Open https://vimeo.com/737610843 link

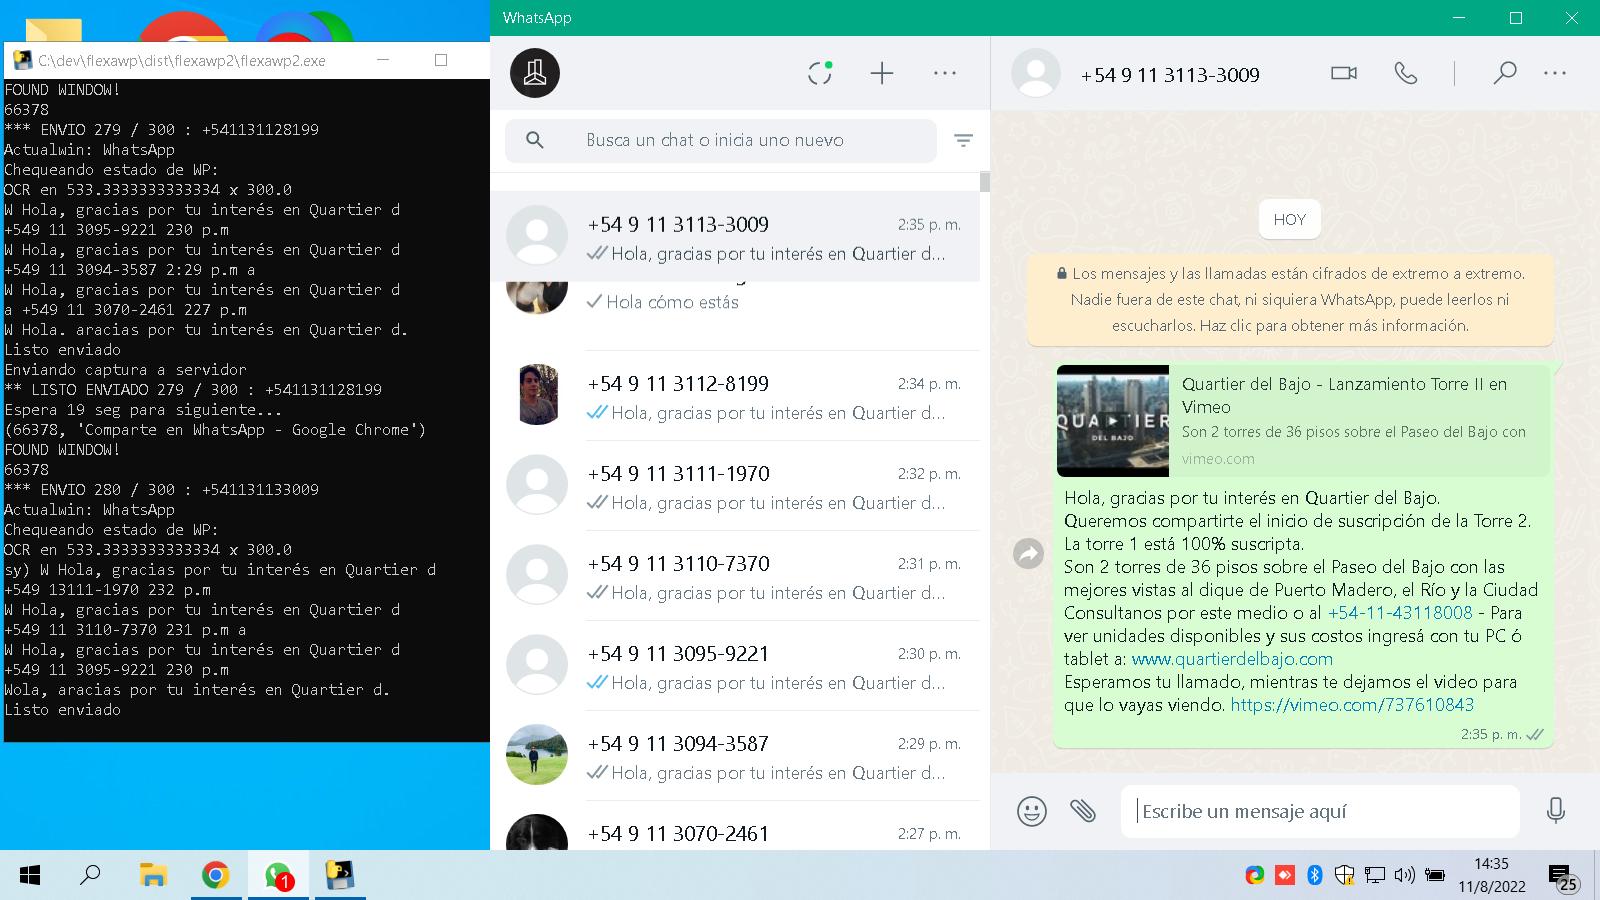click(1352, 705)
